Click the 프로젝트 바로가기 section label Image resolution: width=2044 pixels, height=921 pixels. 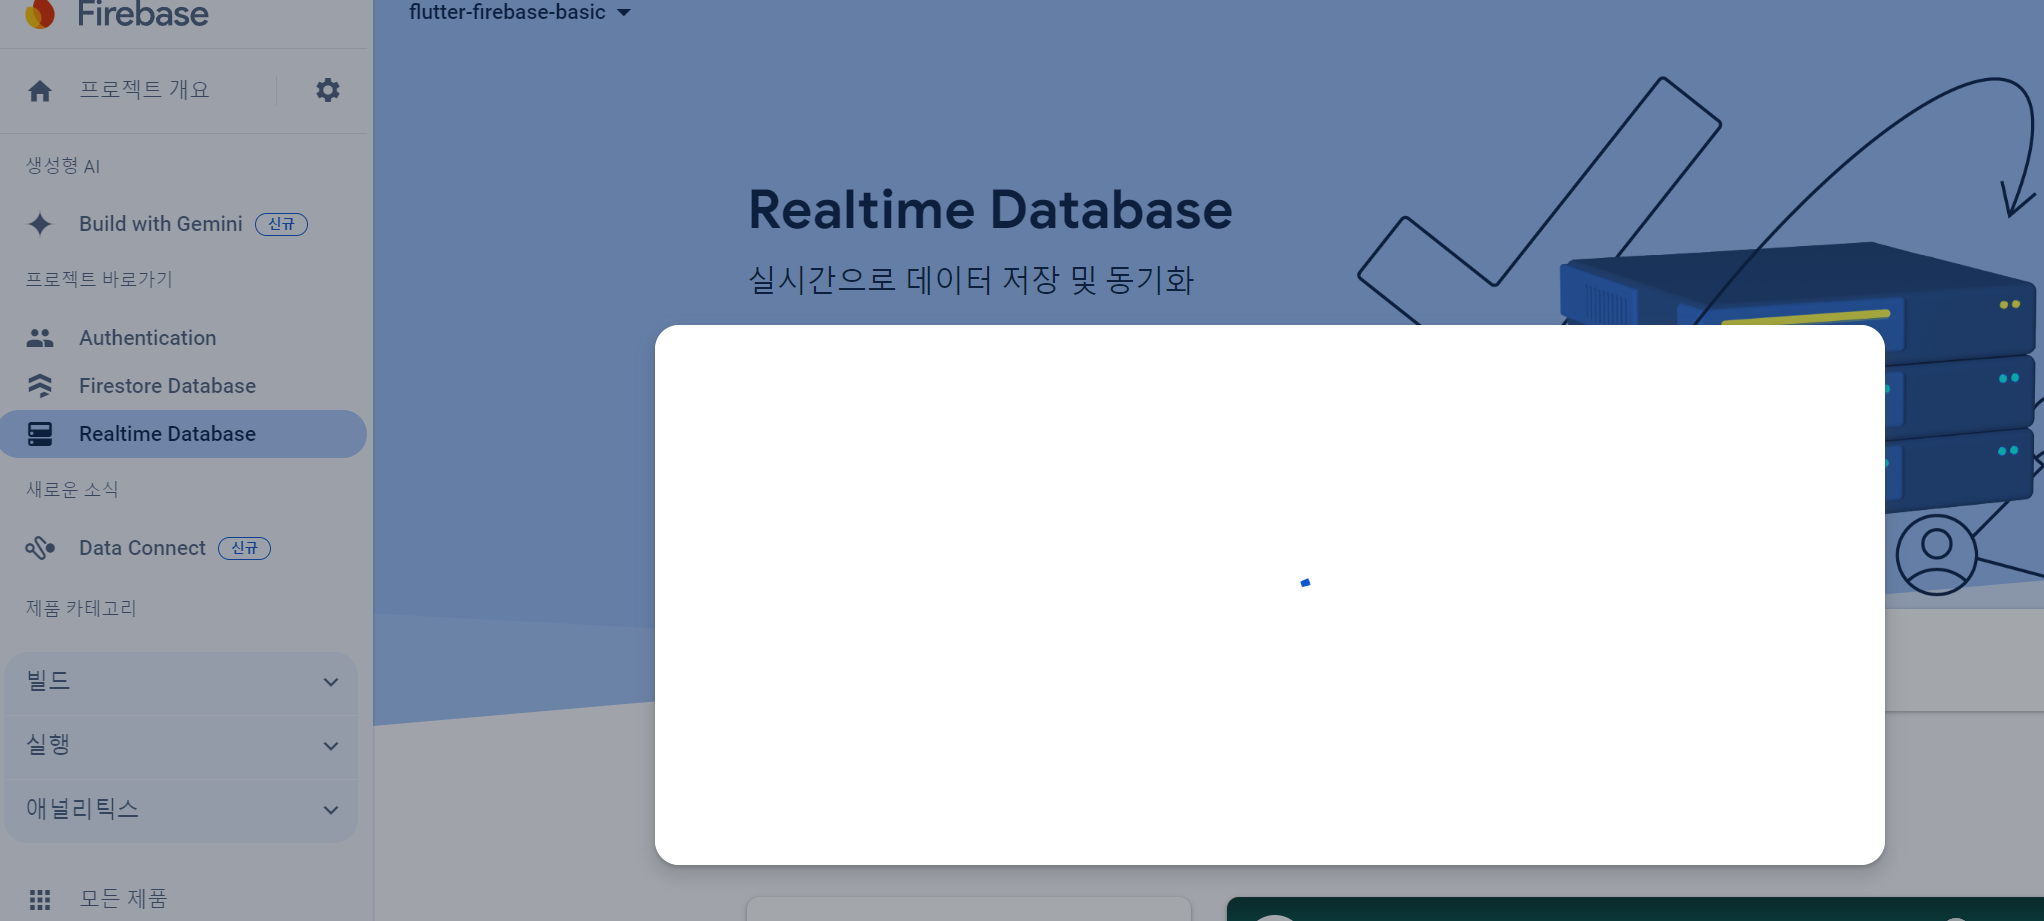tap(99, 279)
